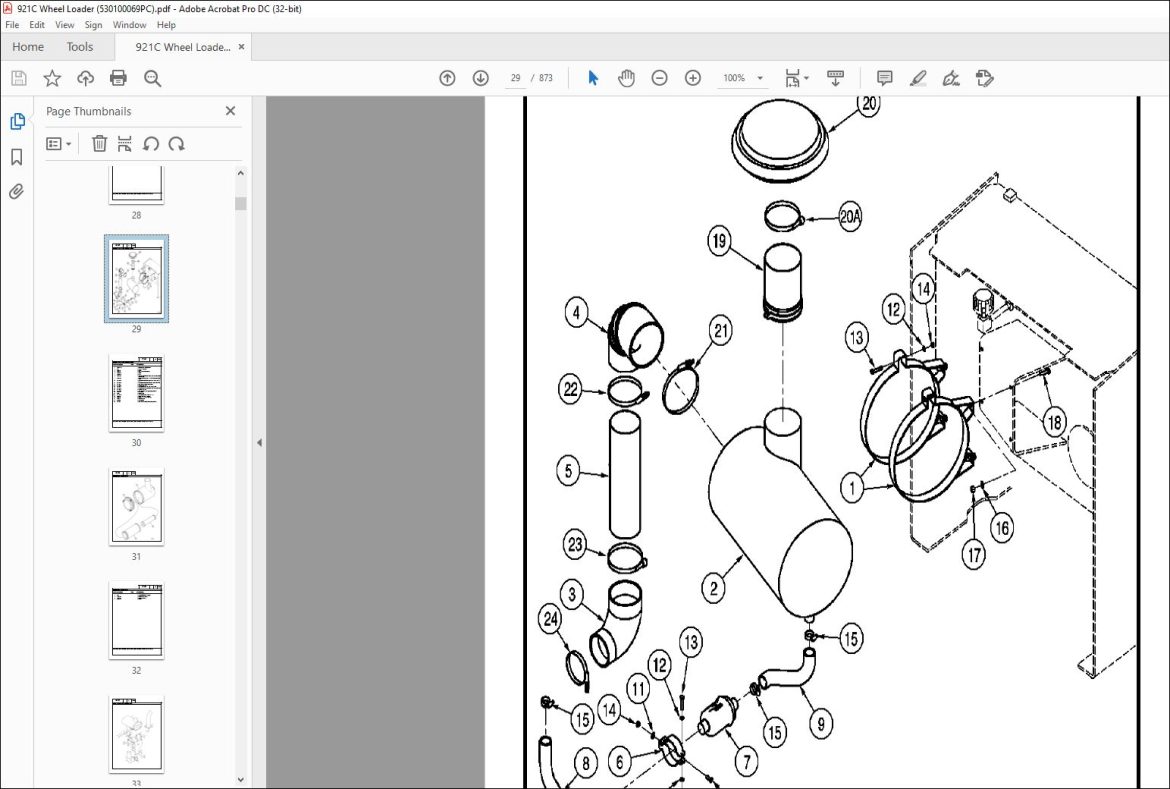Close the 921C Wheel Loader document tab

point(241,46)
